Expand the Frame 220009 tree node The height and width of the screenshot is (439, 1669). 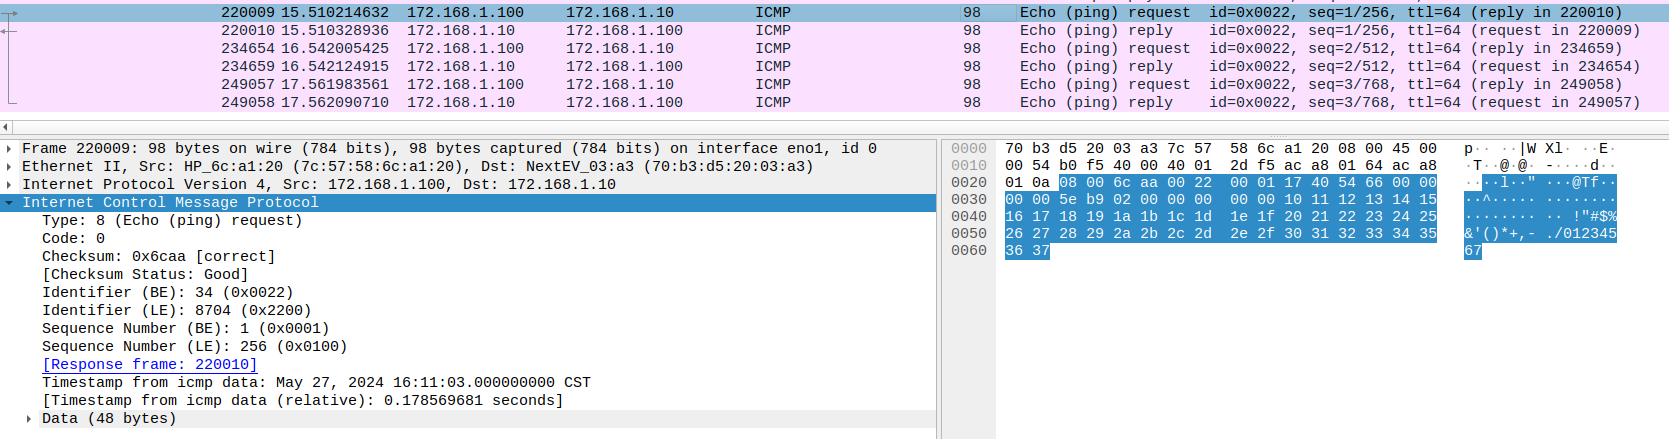point(9,149)
